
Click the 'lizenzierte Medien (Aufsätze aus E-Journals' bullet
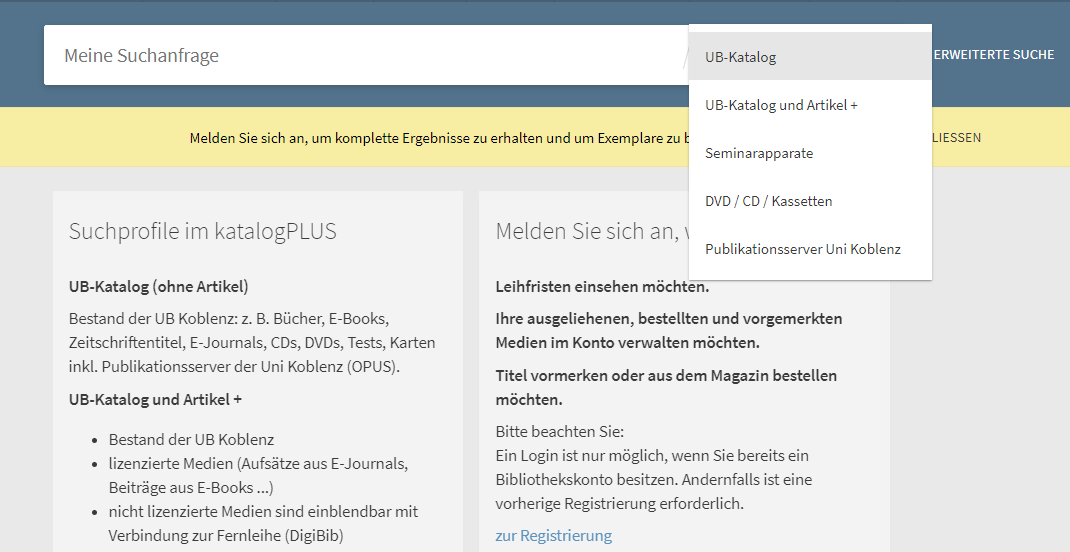pos(259,476)
